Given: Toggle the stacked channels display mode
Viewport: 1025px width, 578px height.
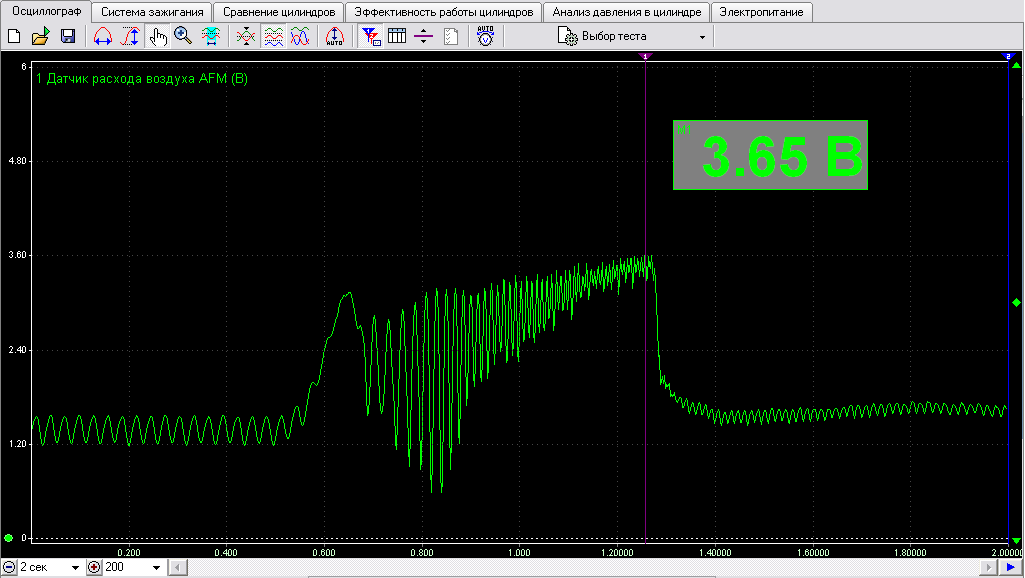Looking at the screenshot, I should click(x=273, y=37).
